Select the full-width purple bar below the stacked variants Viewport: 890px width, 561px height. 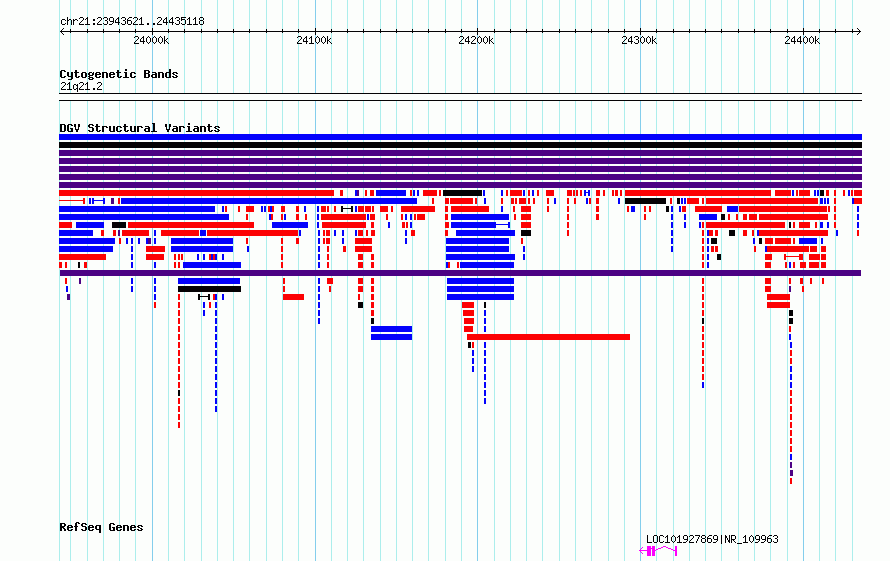coord(460,273)
